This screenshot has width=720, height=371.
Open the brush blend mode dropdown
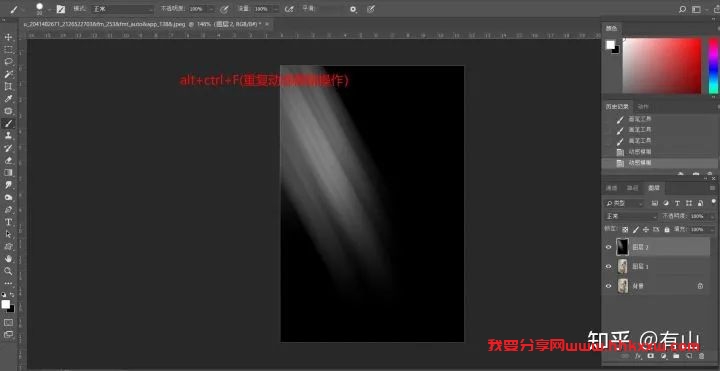[122, 9]
